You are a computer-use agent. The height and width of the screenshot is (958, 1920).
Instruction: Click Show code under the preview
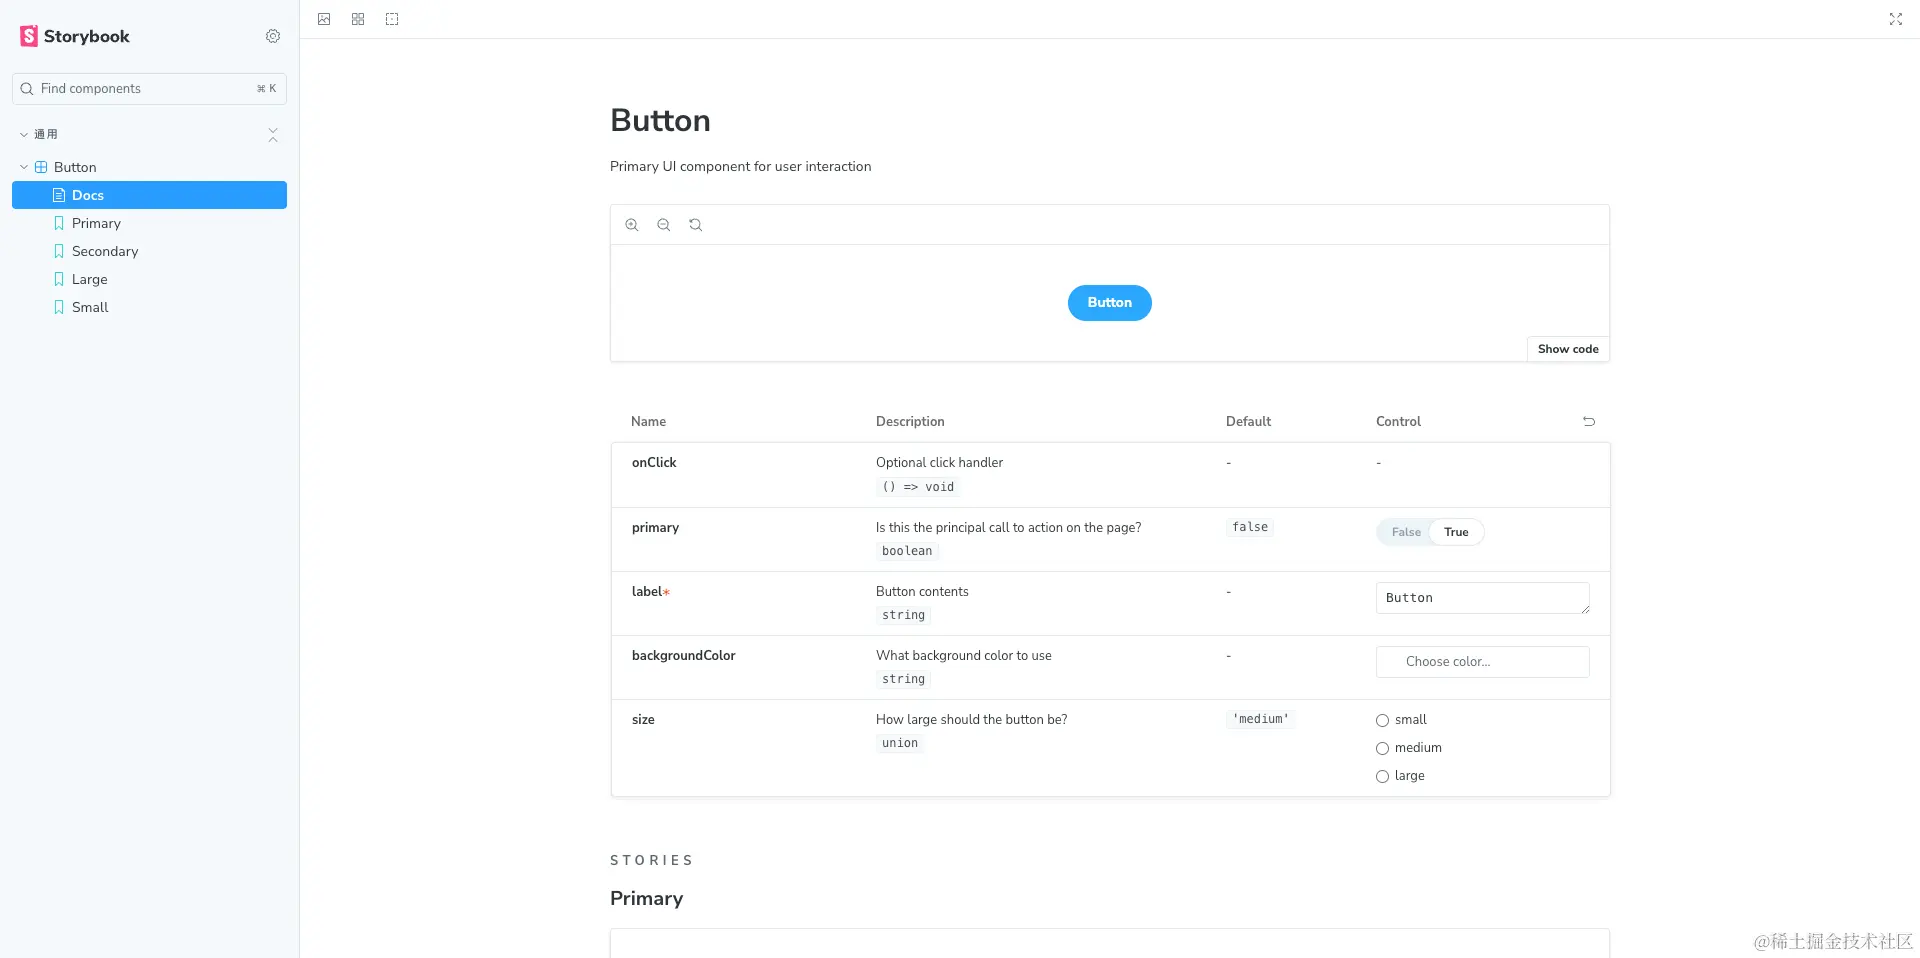click(x=1568, y=349)
